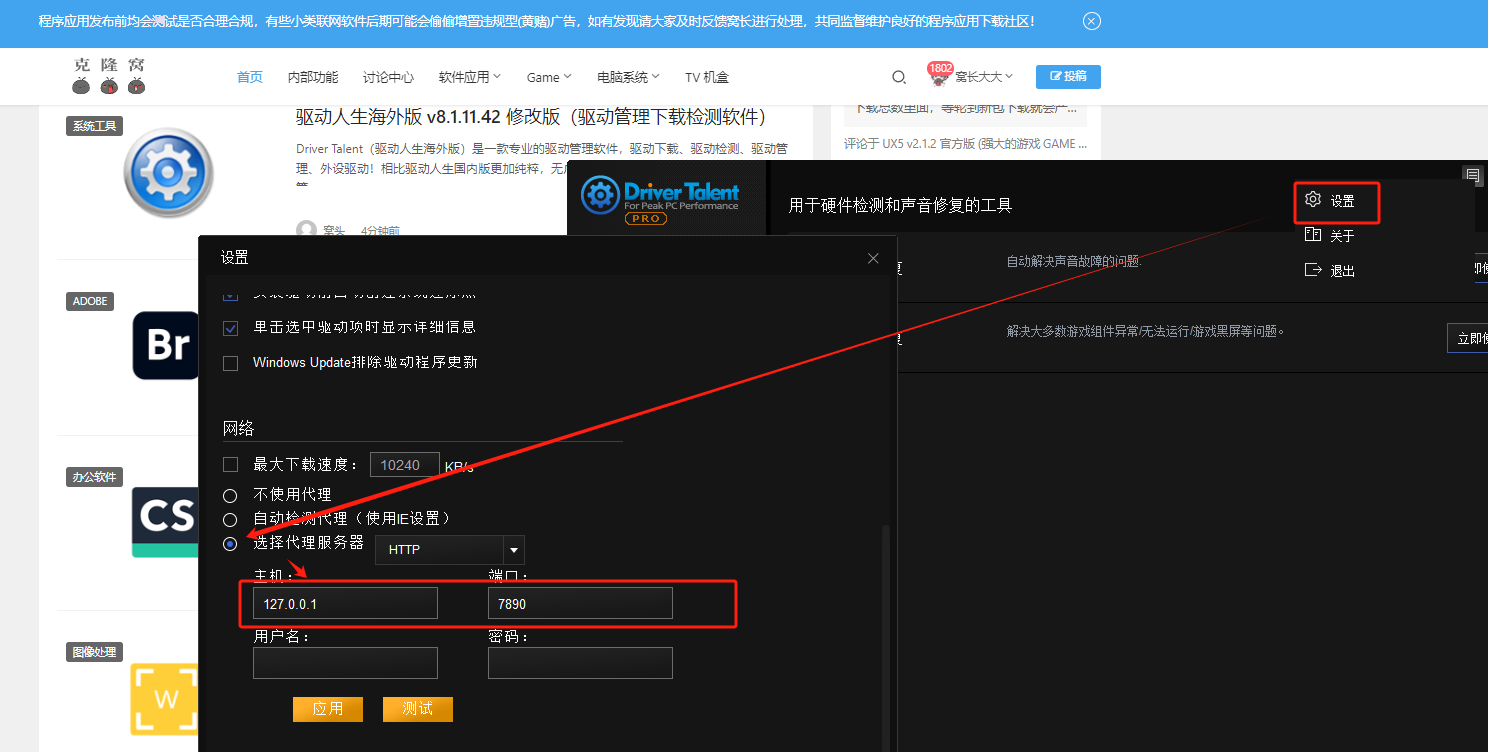Open the CS app thumbnail
The height and width of the screenshot is (752, 1488).
(166, 521)
